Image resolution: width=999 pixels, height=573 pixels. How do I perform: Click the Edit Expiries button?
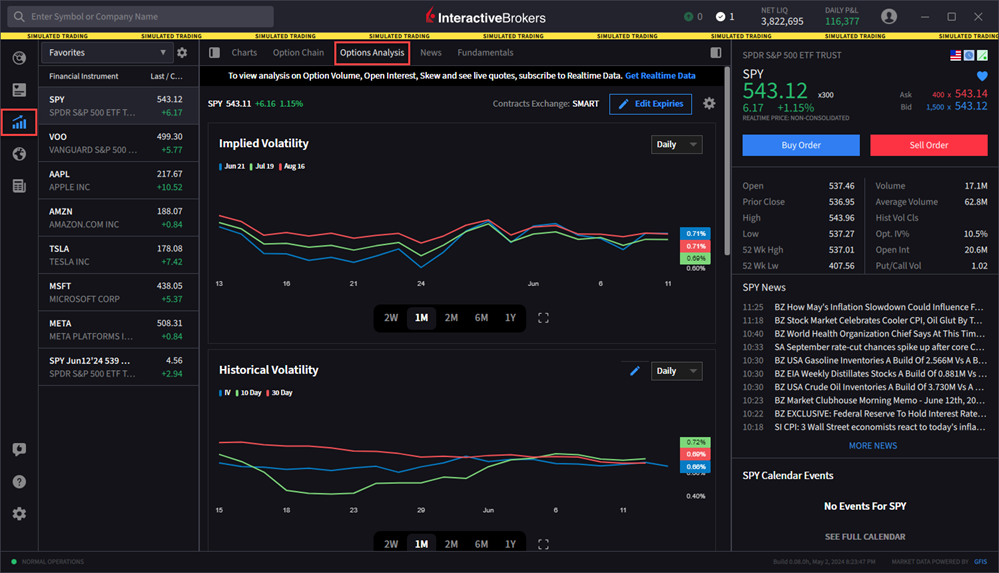[x=650, y=104]
